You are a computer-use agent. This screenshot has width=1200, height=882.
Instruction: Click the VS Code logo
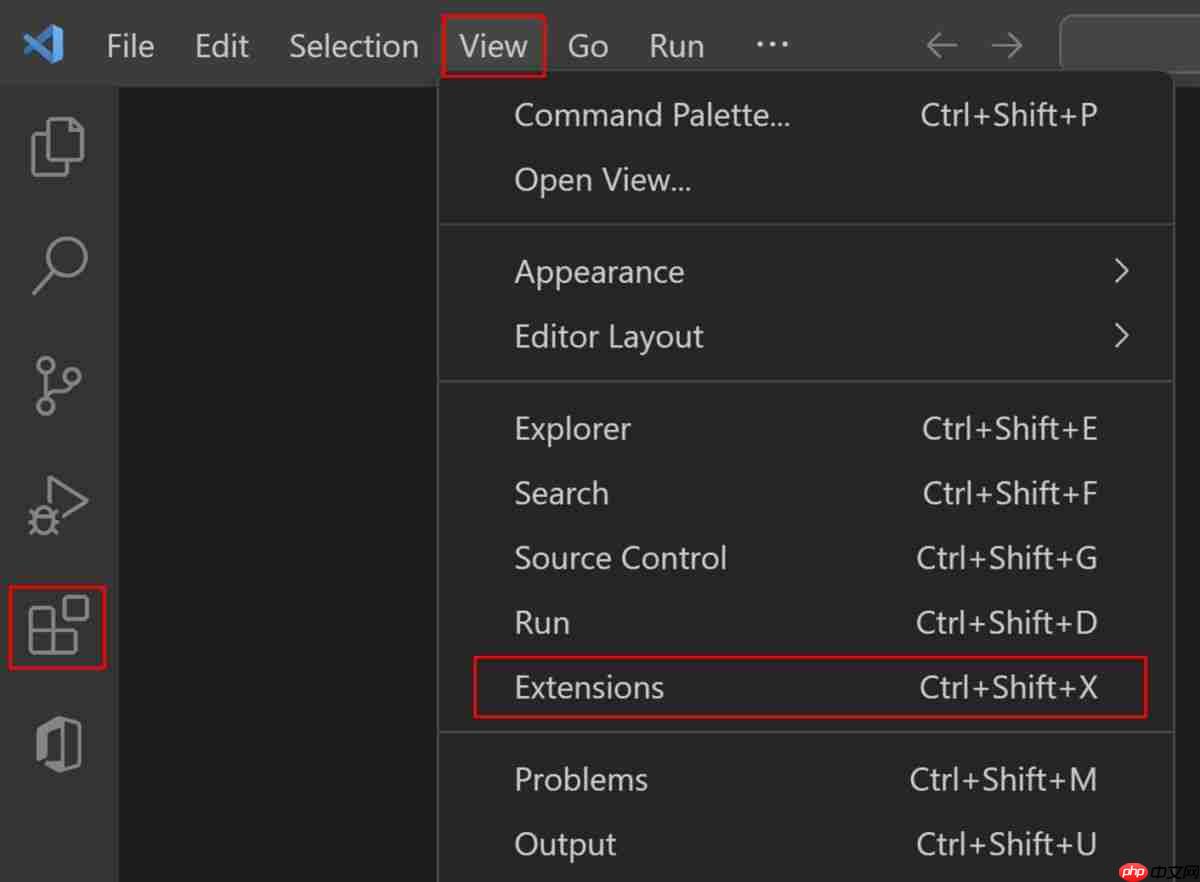click(42, 44)
